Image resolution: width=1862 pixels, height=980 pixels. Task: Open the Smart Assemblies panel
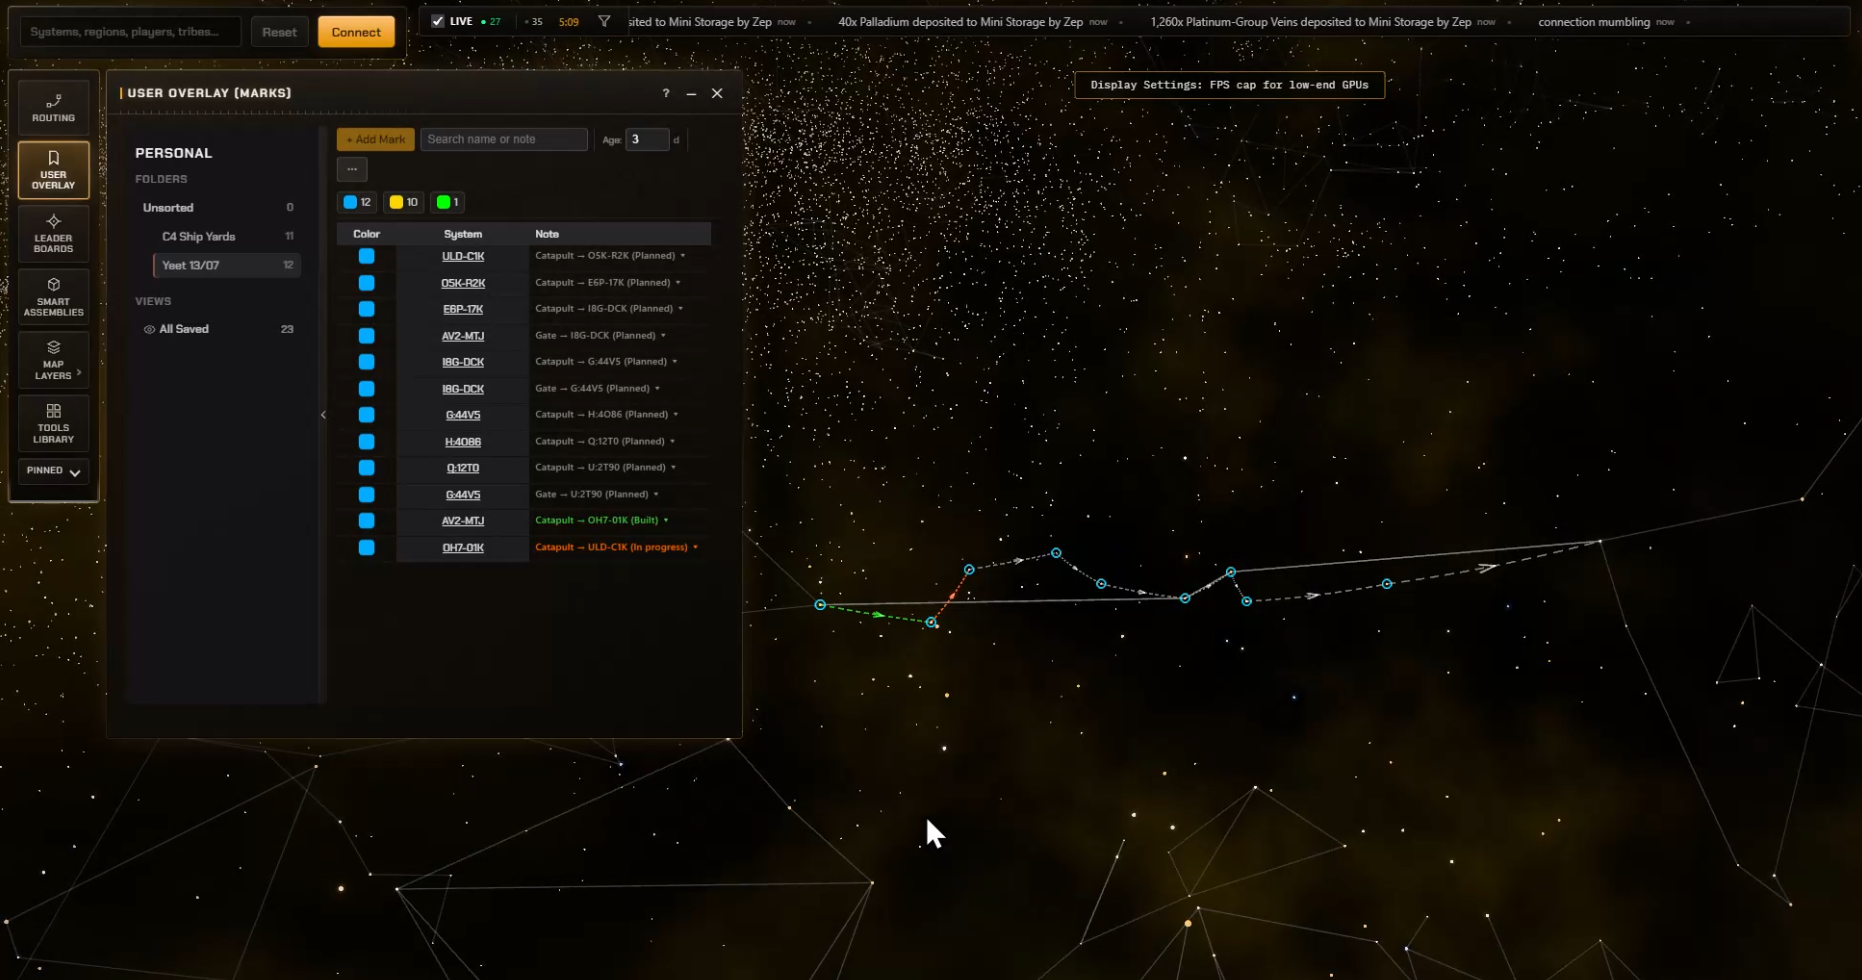(53, 297)
